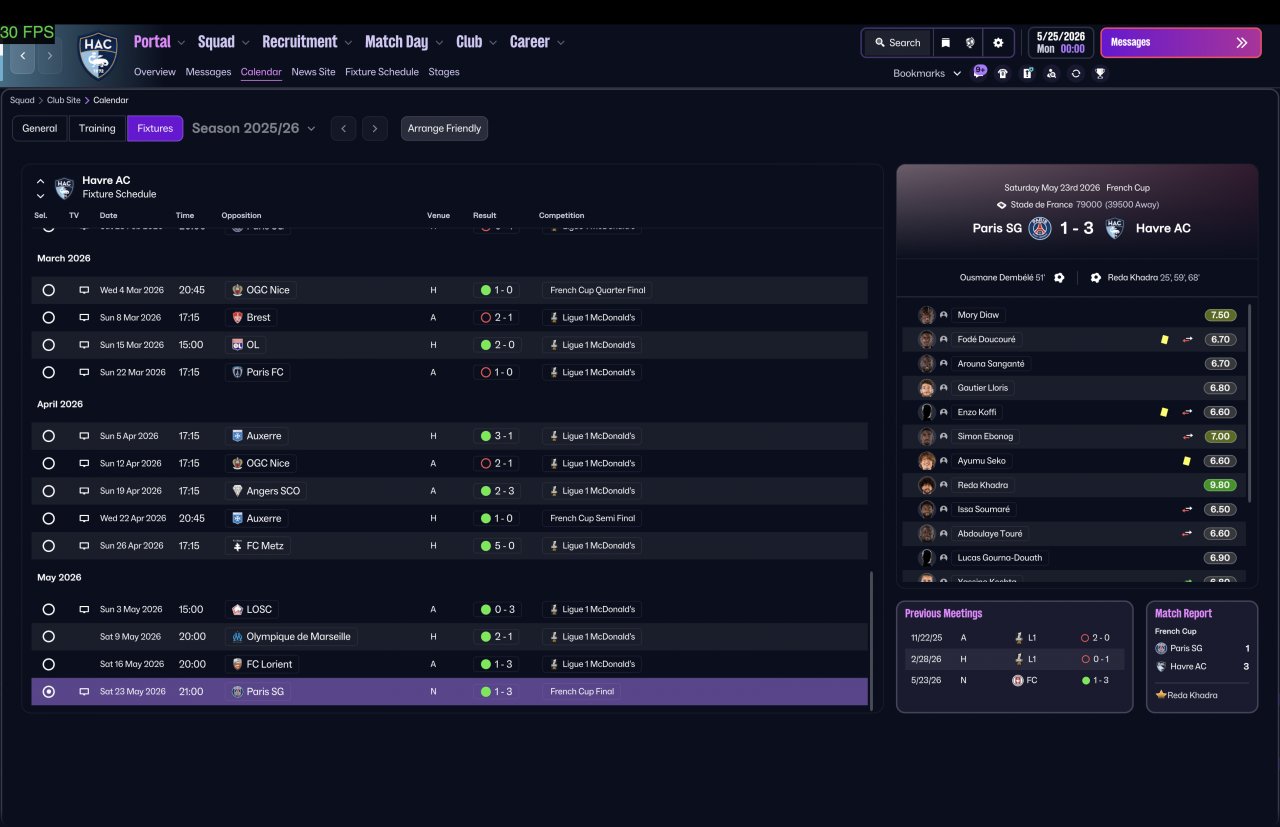Image resolution: width=1280 pixels, height=827 pixels.
Task: Navigate forward with the history forward arrow
Action: coord(48,56)
